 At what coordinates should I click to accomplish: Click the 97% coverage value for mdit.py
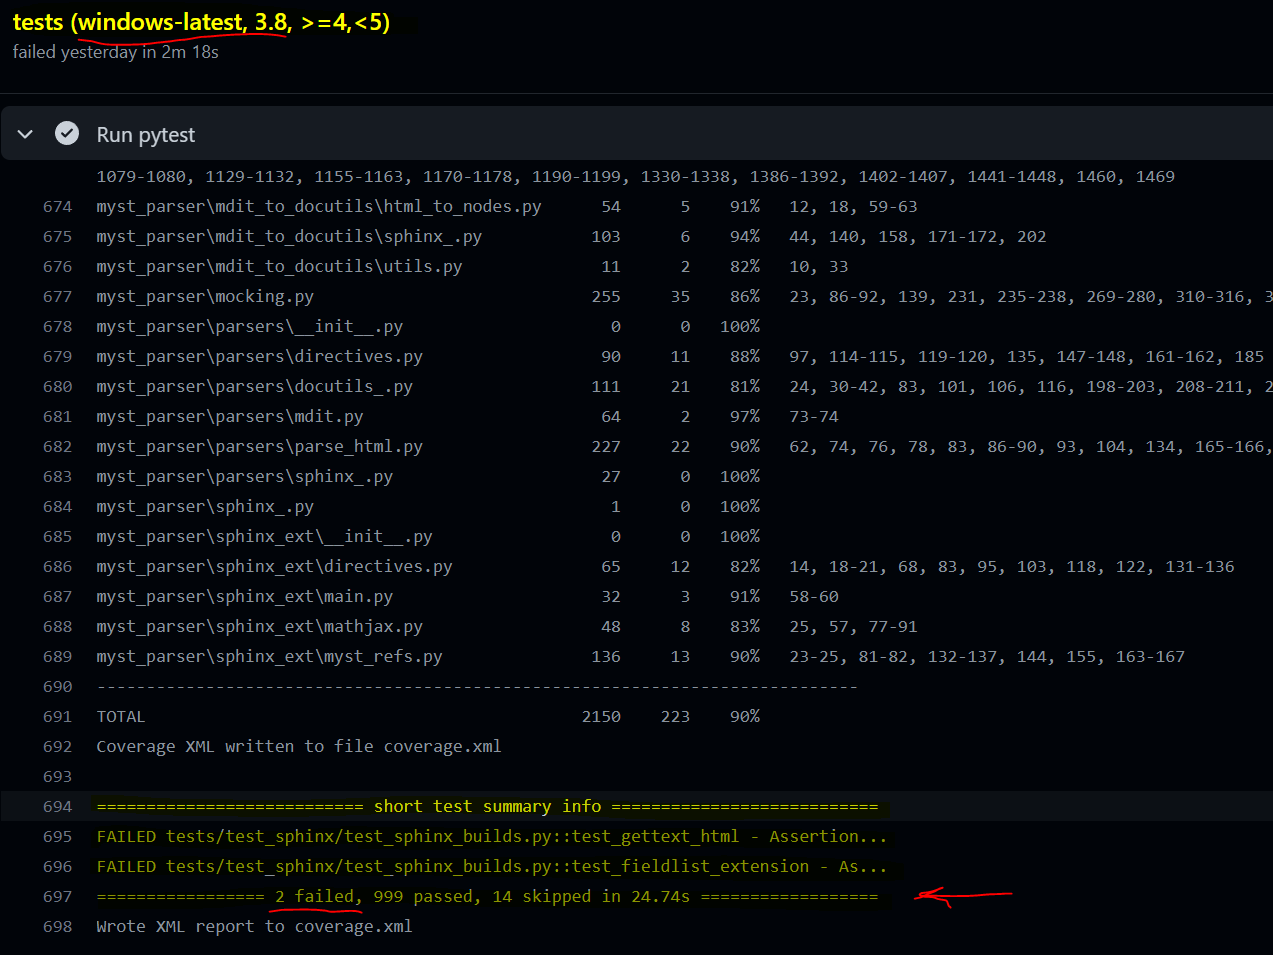pyautogui.click(x=745, y=417)
